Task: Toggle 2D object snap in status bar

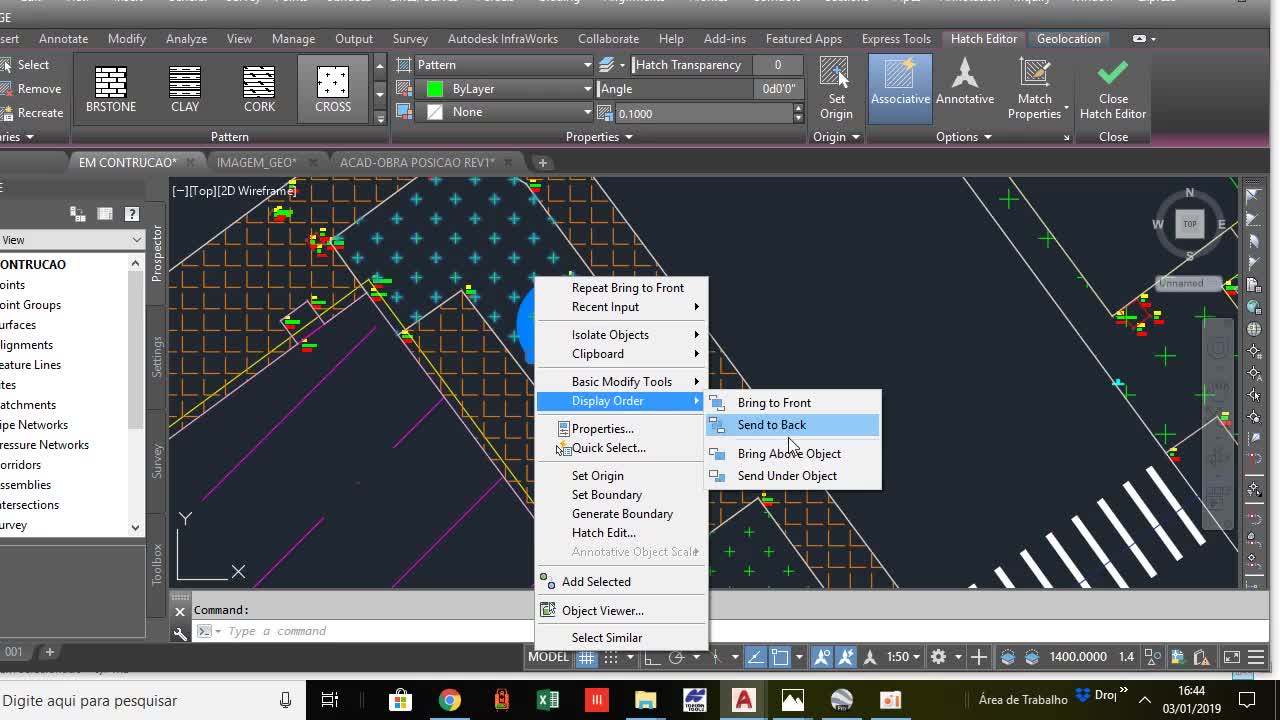Action: [x=780, y=657]
